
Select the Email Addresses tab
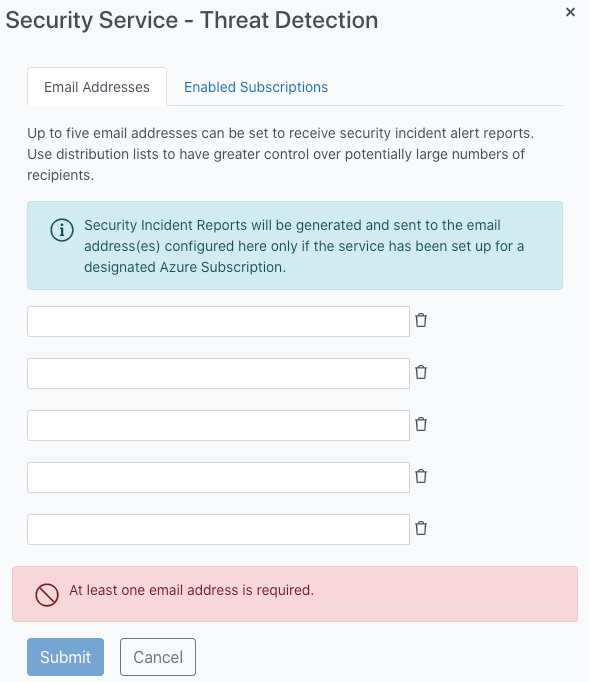click(x=97, y=87)
